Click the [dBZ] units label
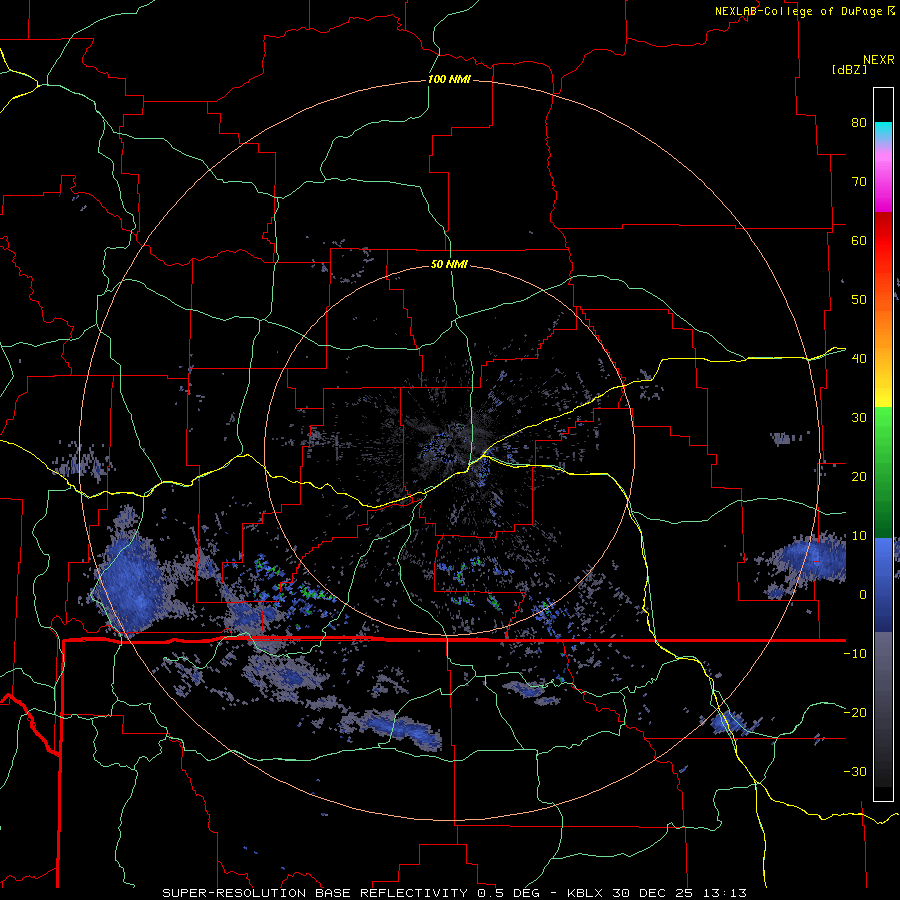900x900 pixels. [849, 69]
